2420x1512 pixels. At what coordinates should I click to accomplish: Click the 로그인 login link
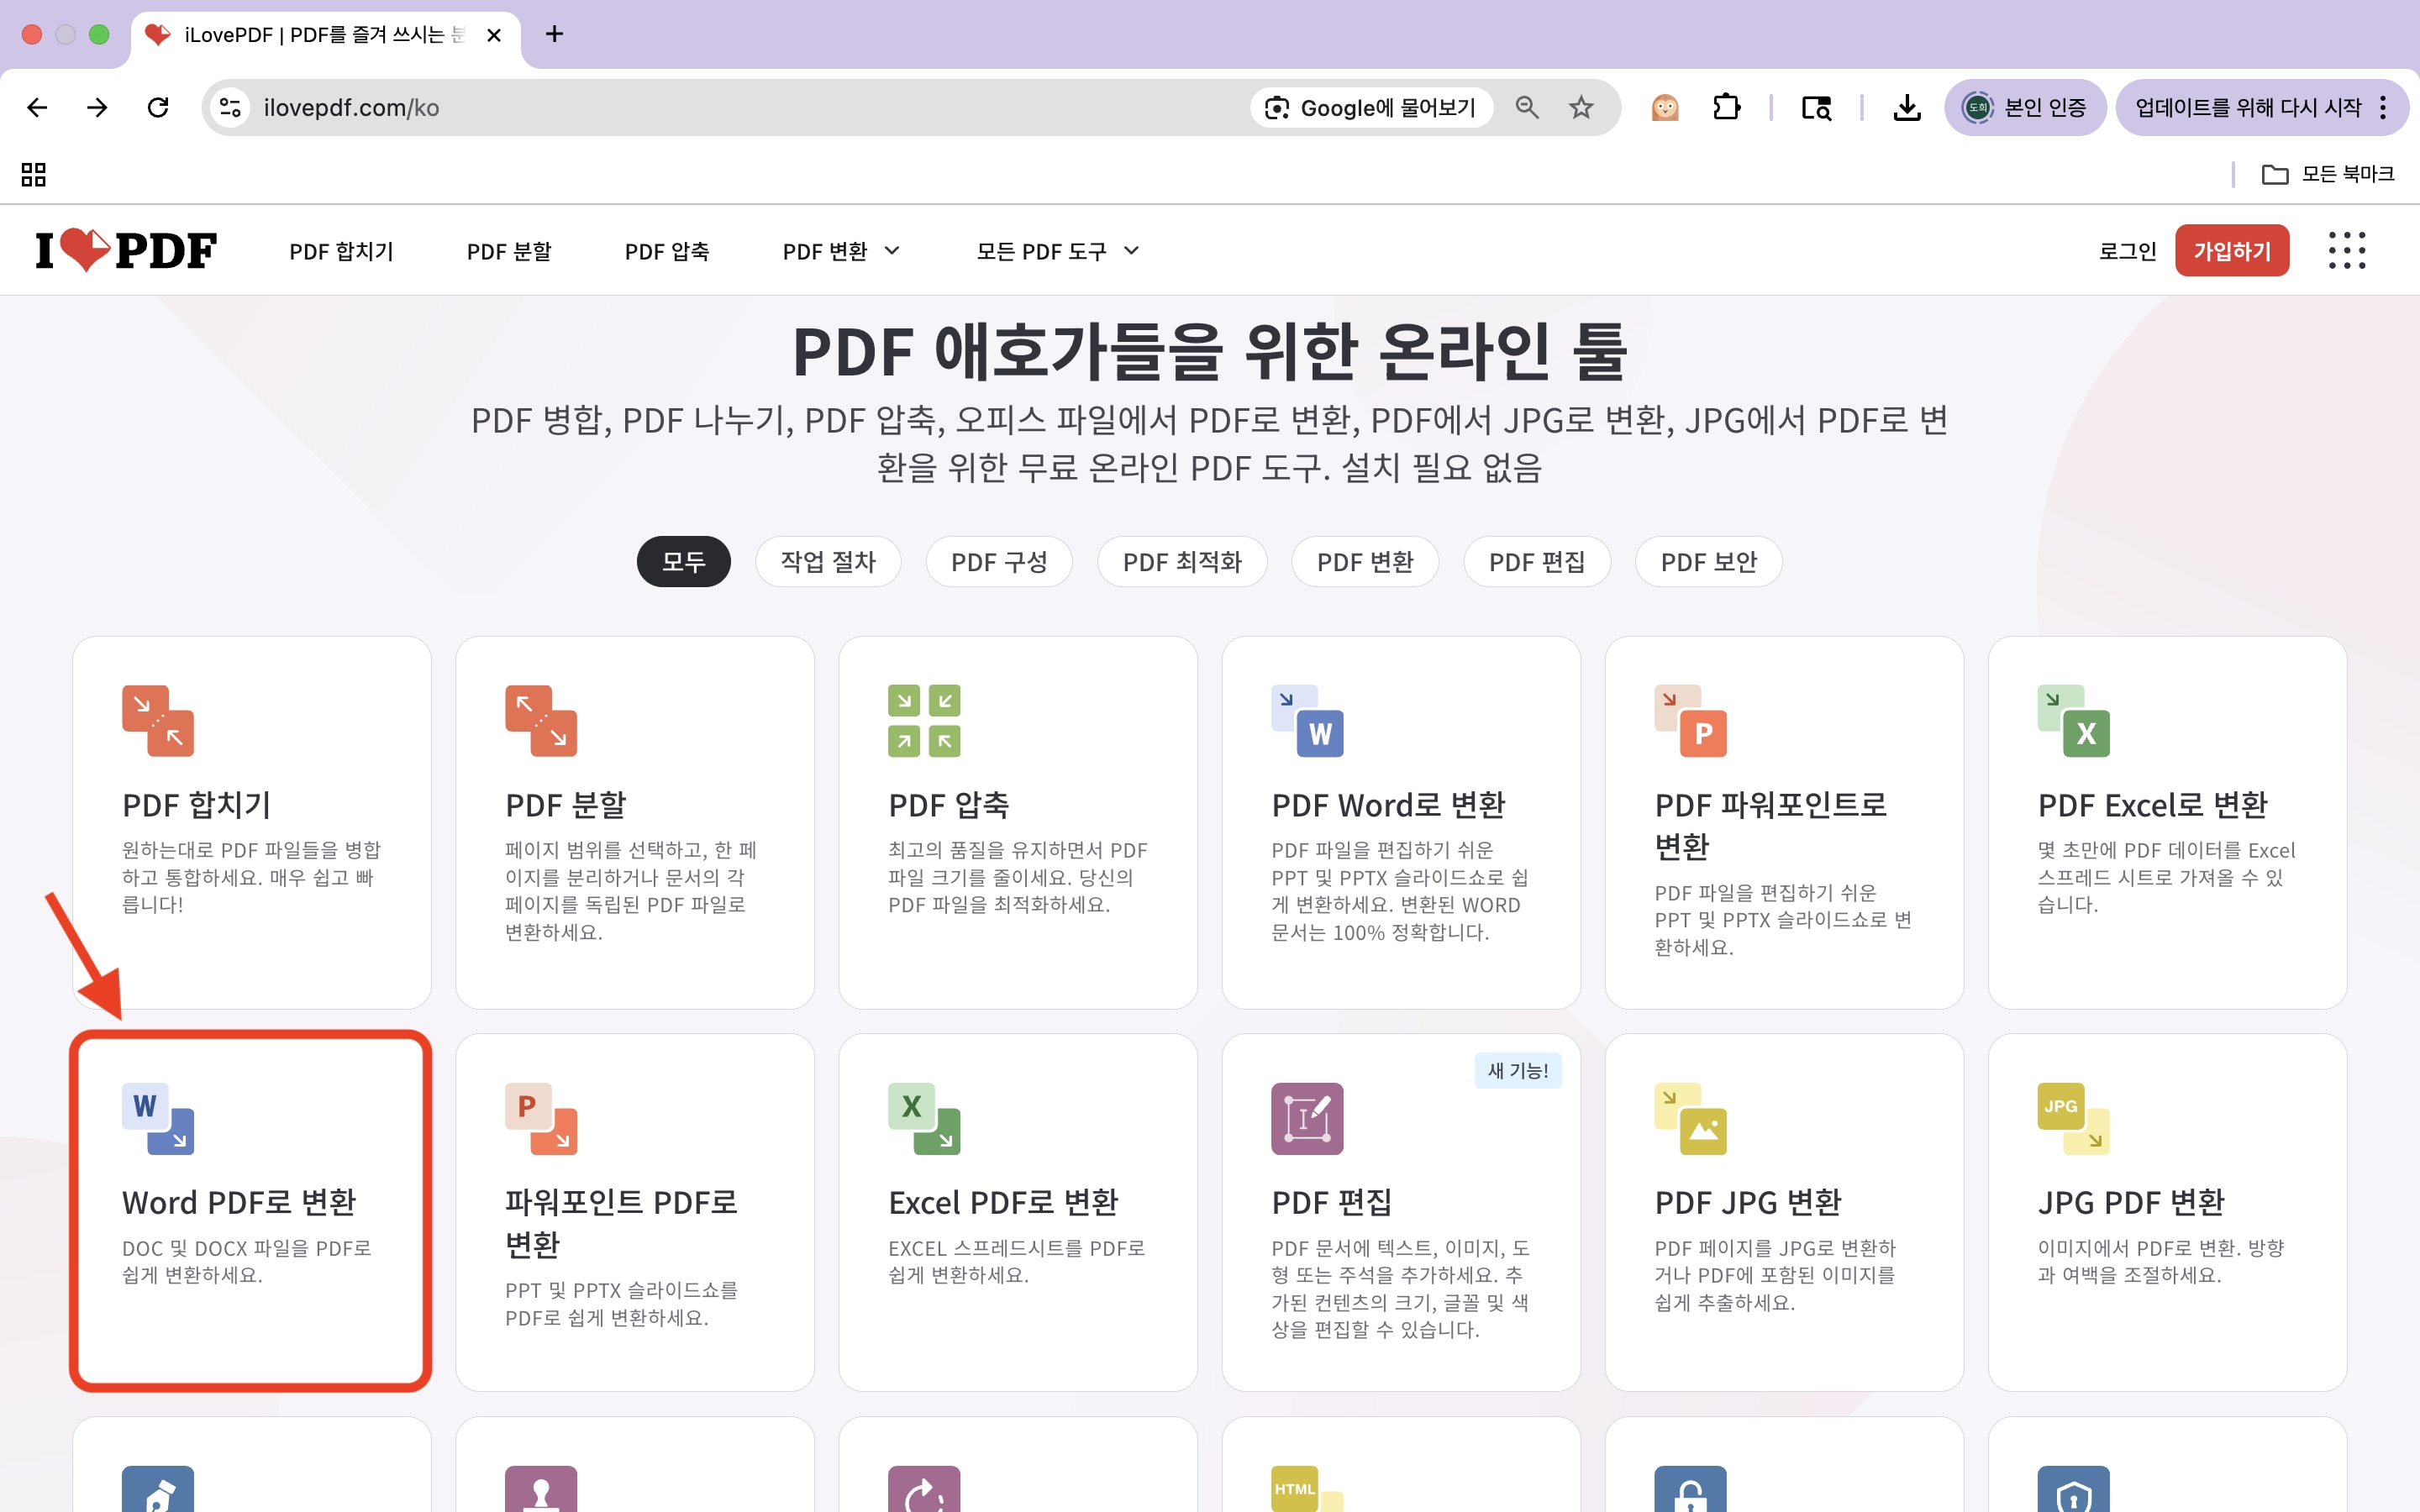coord(2126,251)
